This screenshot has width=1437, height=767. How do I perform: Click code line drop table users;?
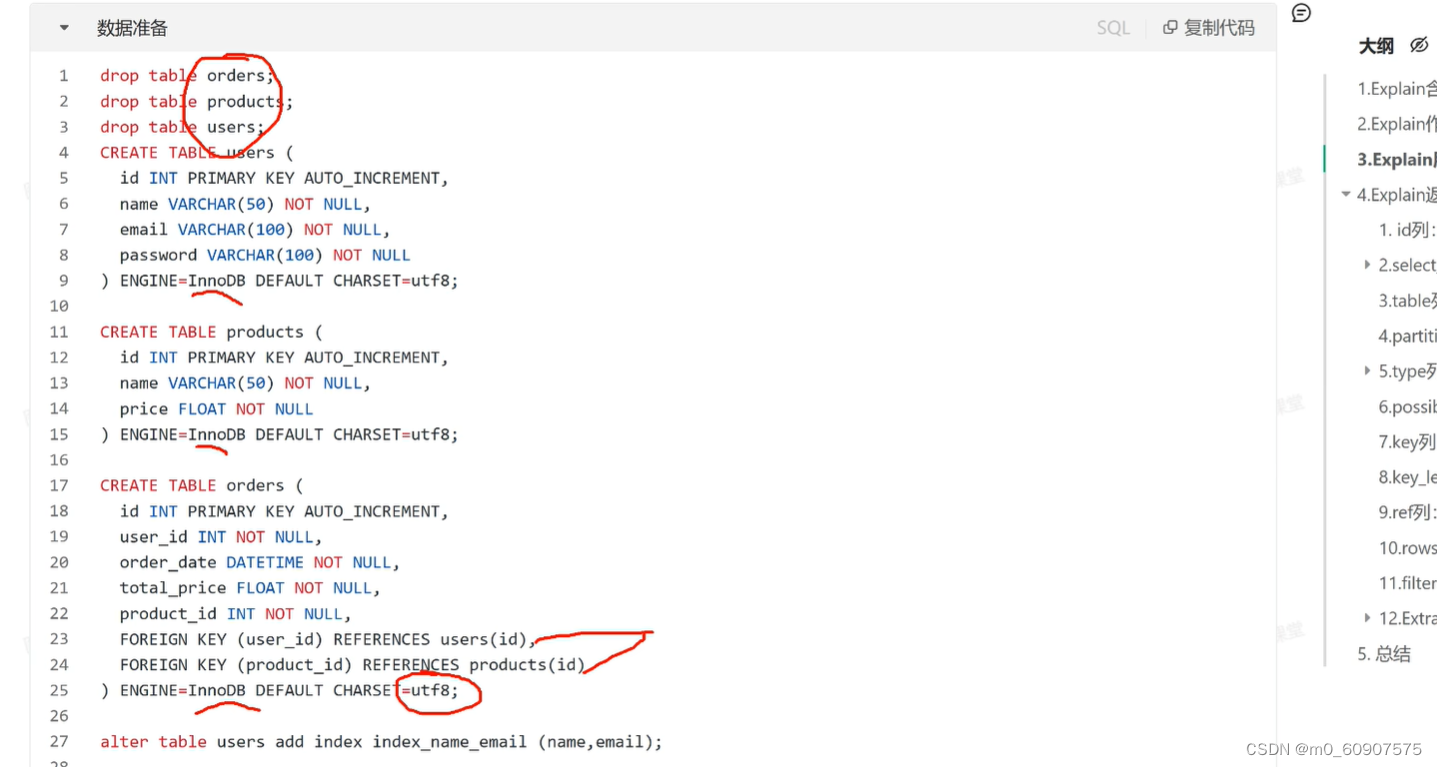[182, 127]
